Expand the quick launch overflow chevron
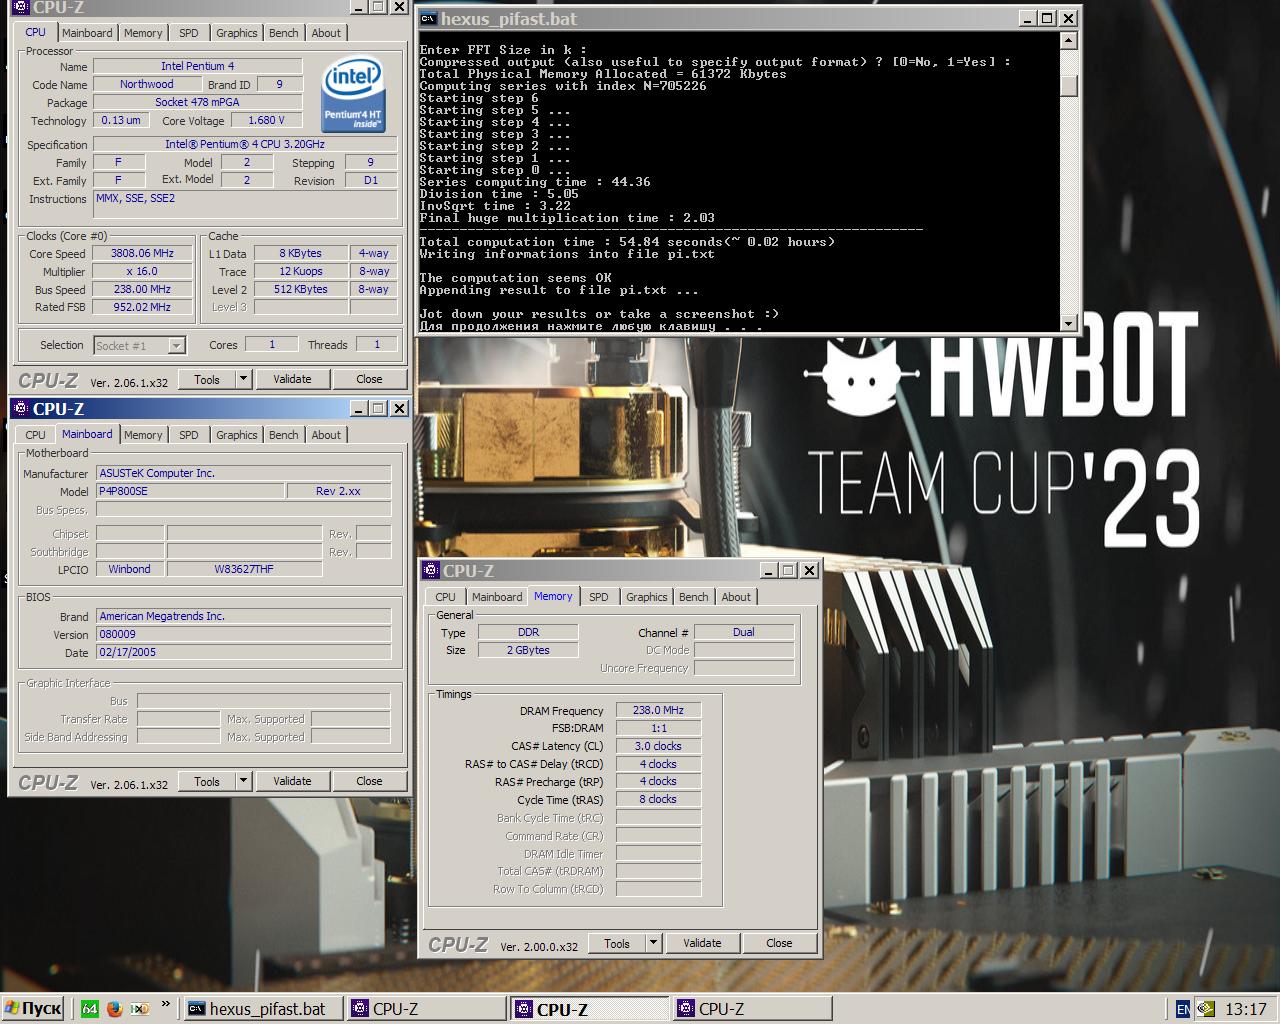This screenshot has width=1280, height=1024. (x=166, y=1004)
